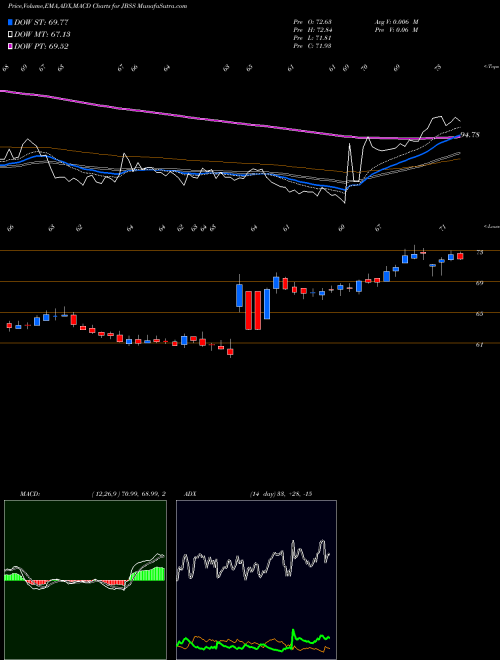The height and width of the screenshot is (660, 500).
Task: Click the 'Pre V: 0.06 M' value
Action: (x=396, y=30)
